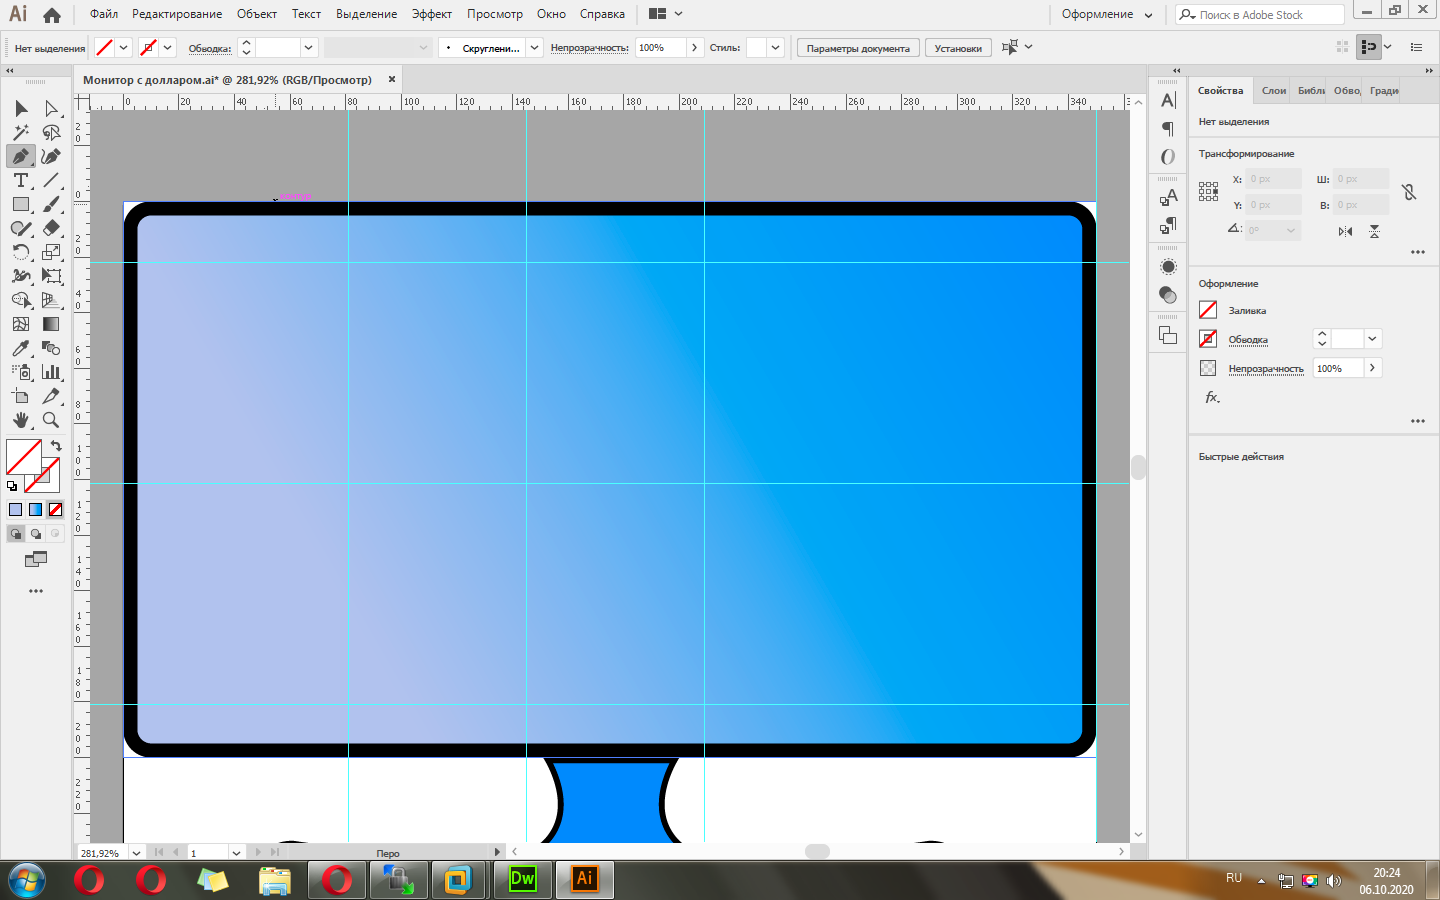Viewport: 1440px width, 900px height.
Task: Swap fill and stroke colors arrow
Action: [x=56, y=446]
